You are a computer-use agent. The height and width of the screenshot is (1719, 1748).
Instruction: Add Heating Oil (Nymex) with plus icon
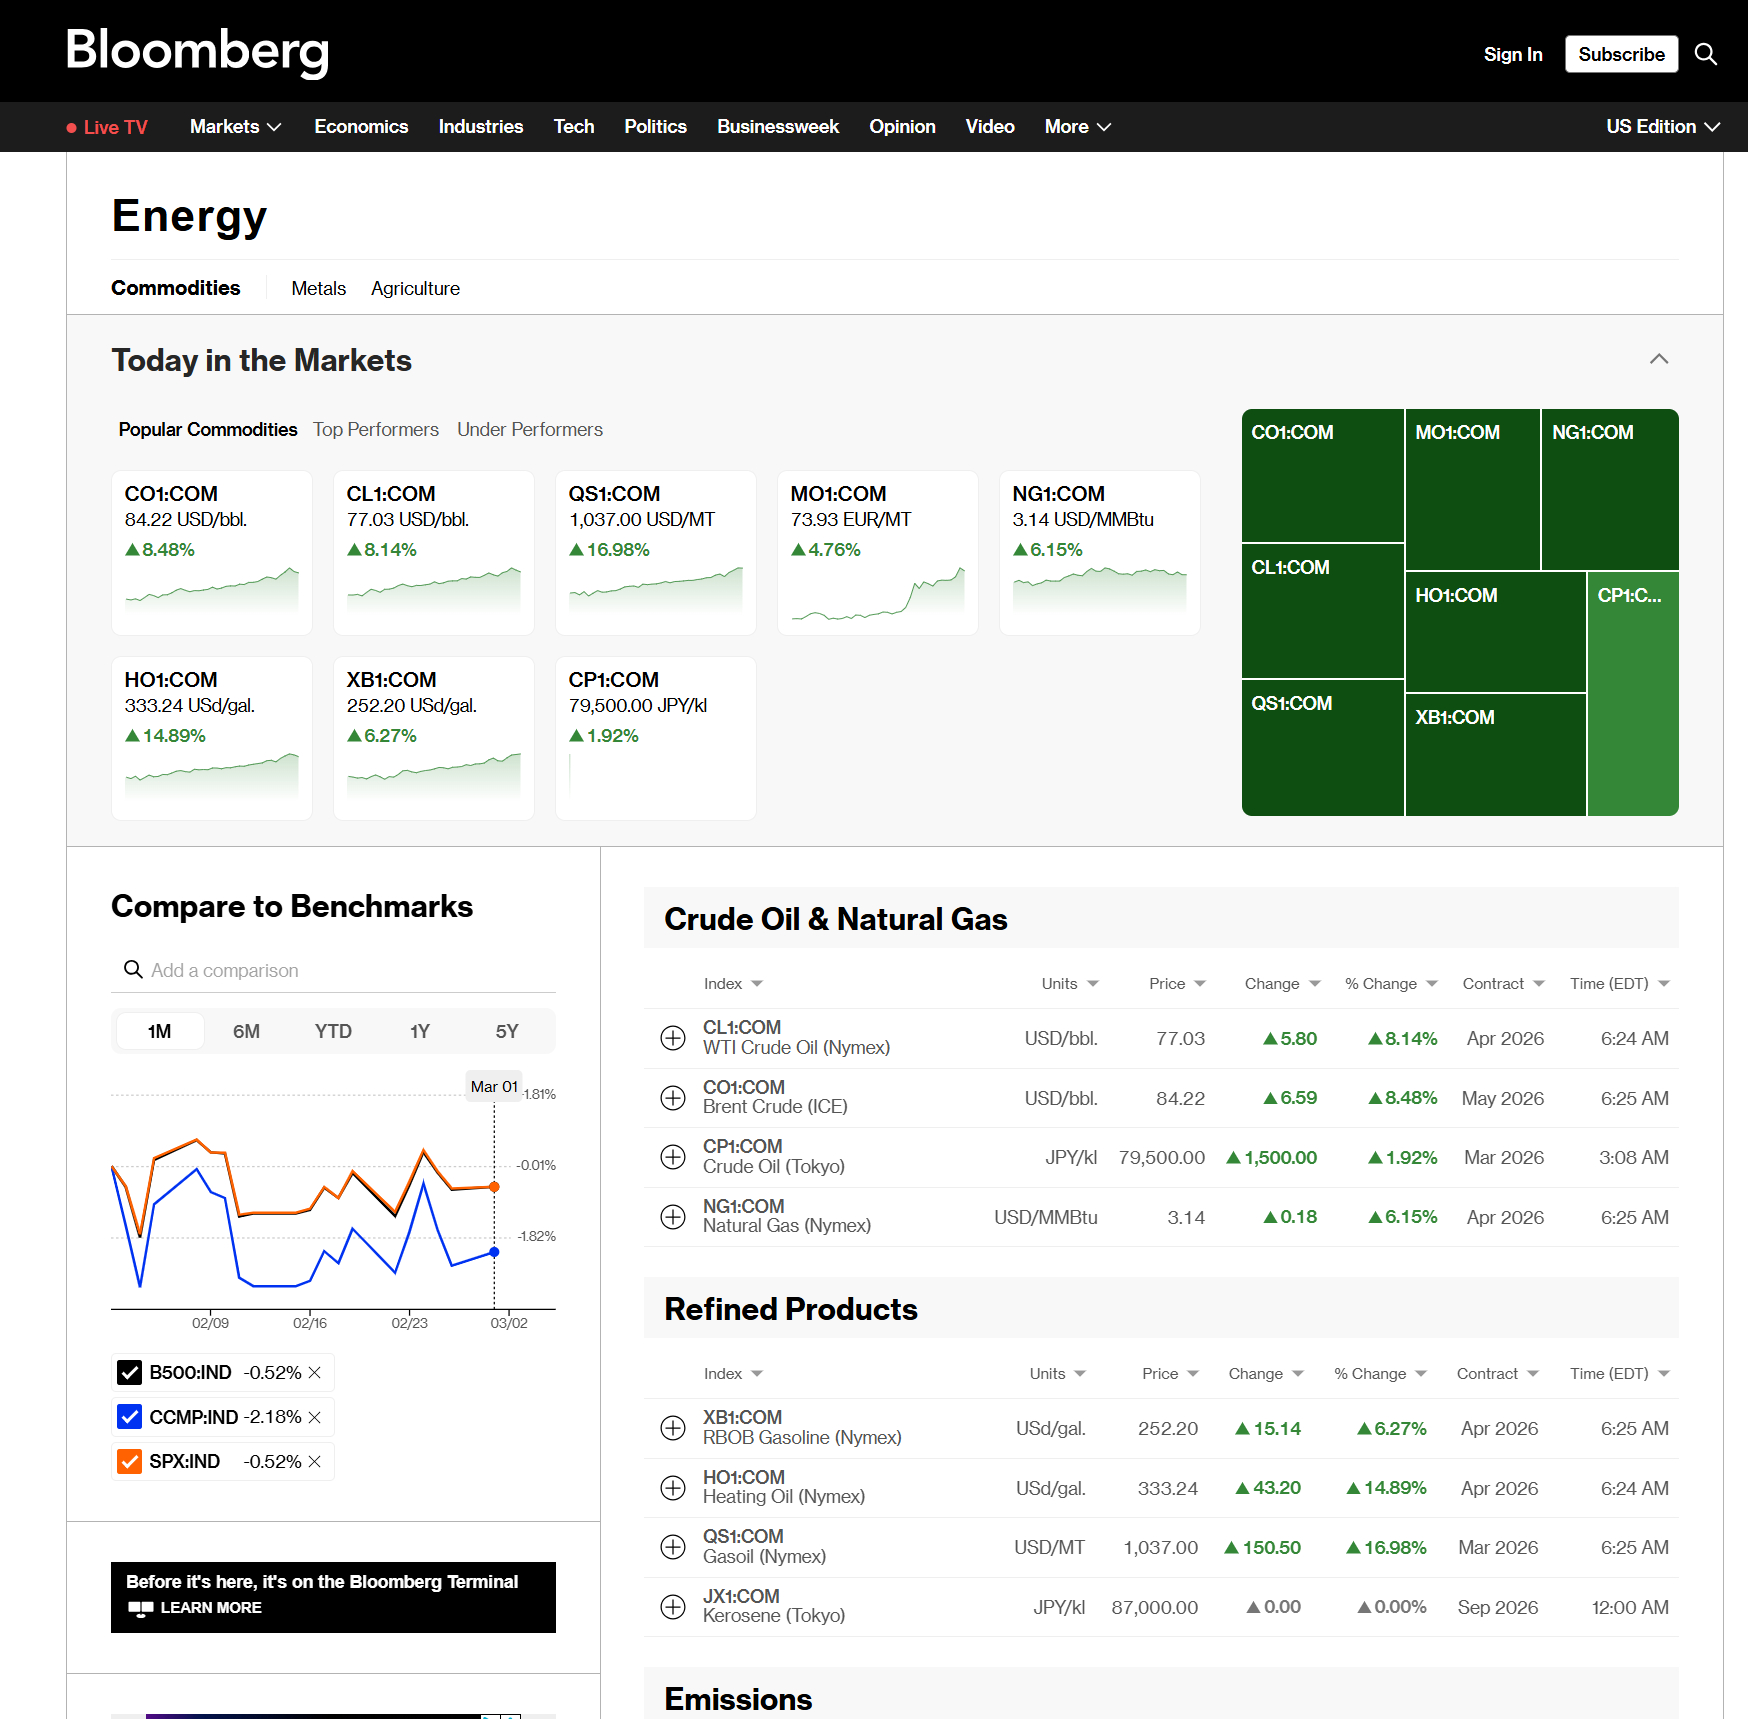point(673,1488)
